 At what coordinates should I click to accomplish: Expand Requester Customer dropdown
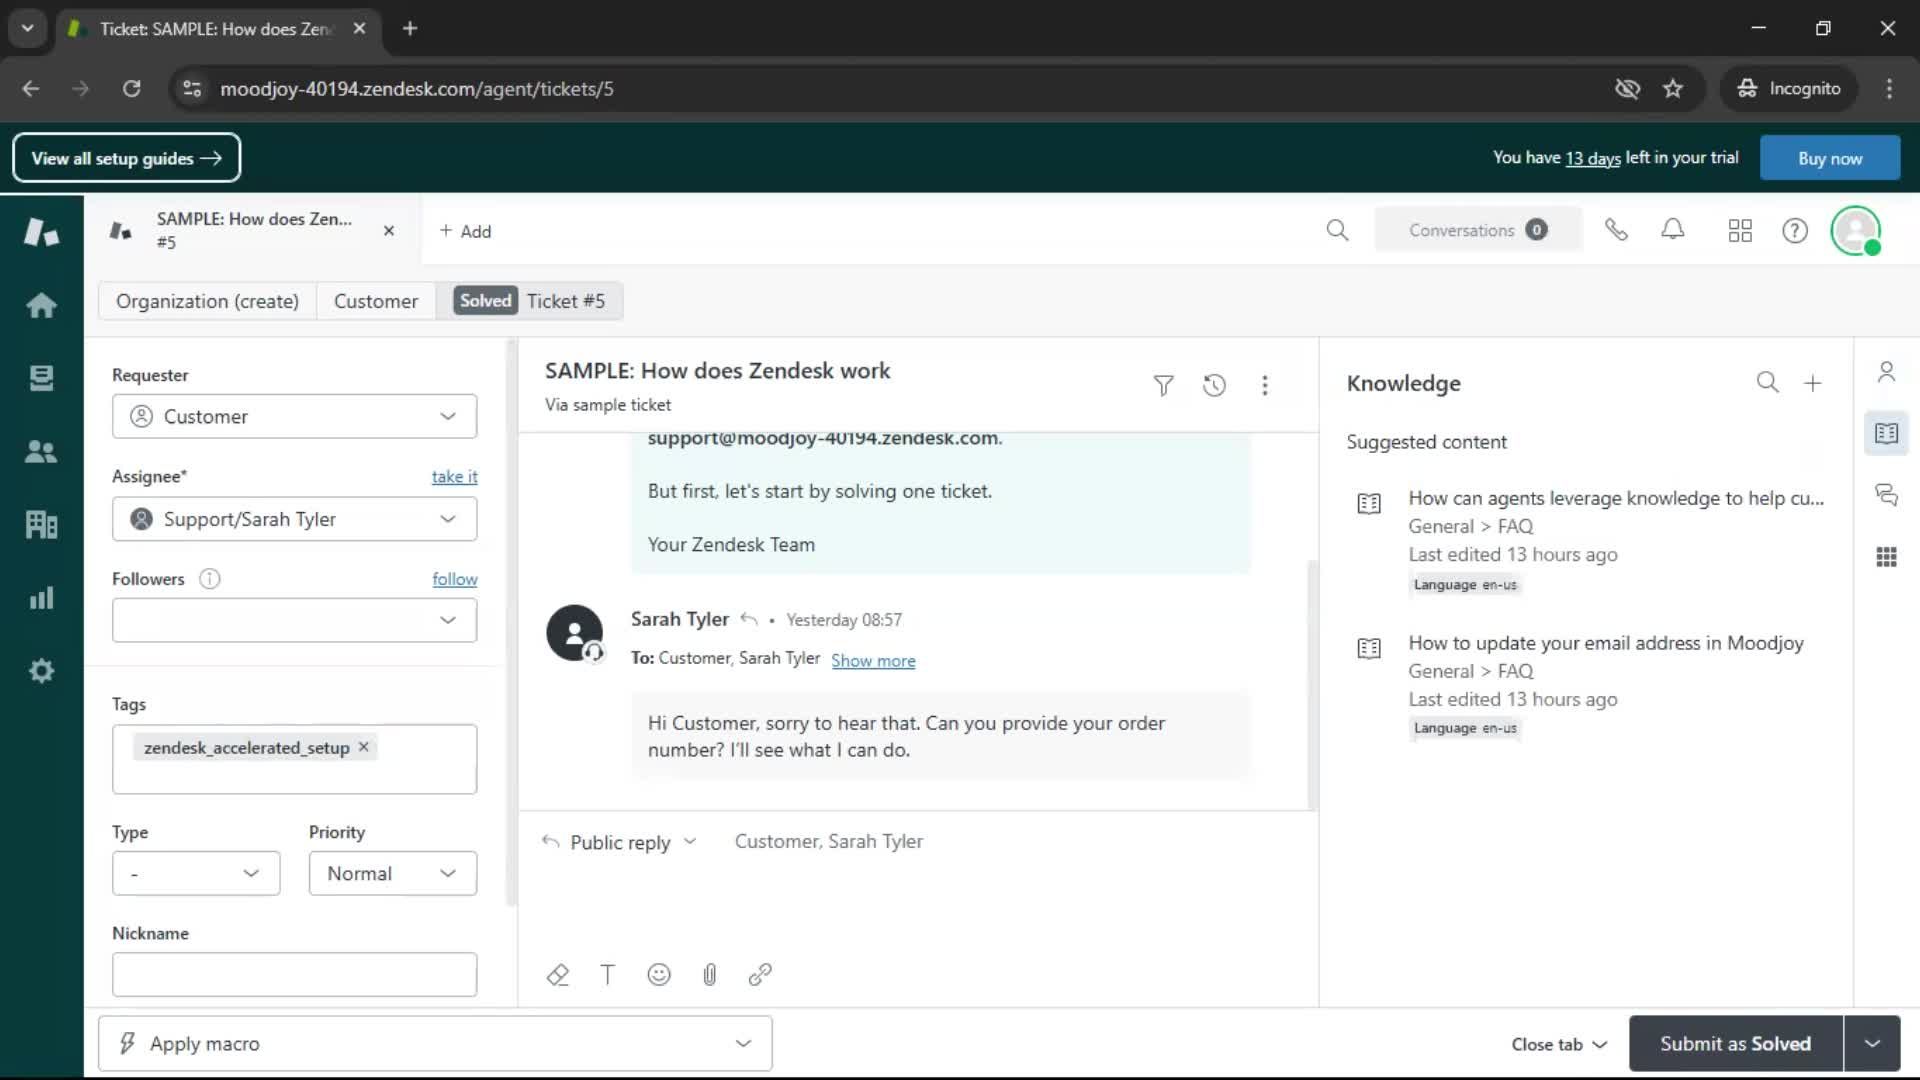[294, 416]
